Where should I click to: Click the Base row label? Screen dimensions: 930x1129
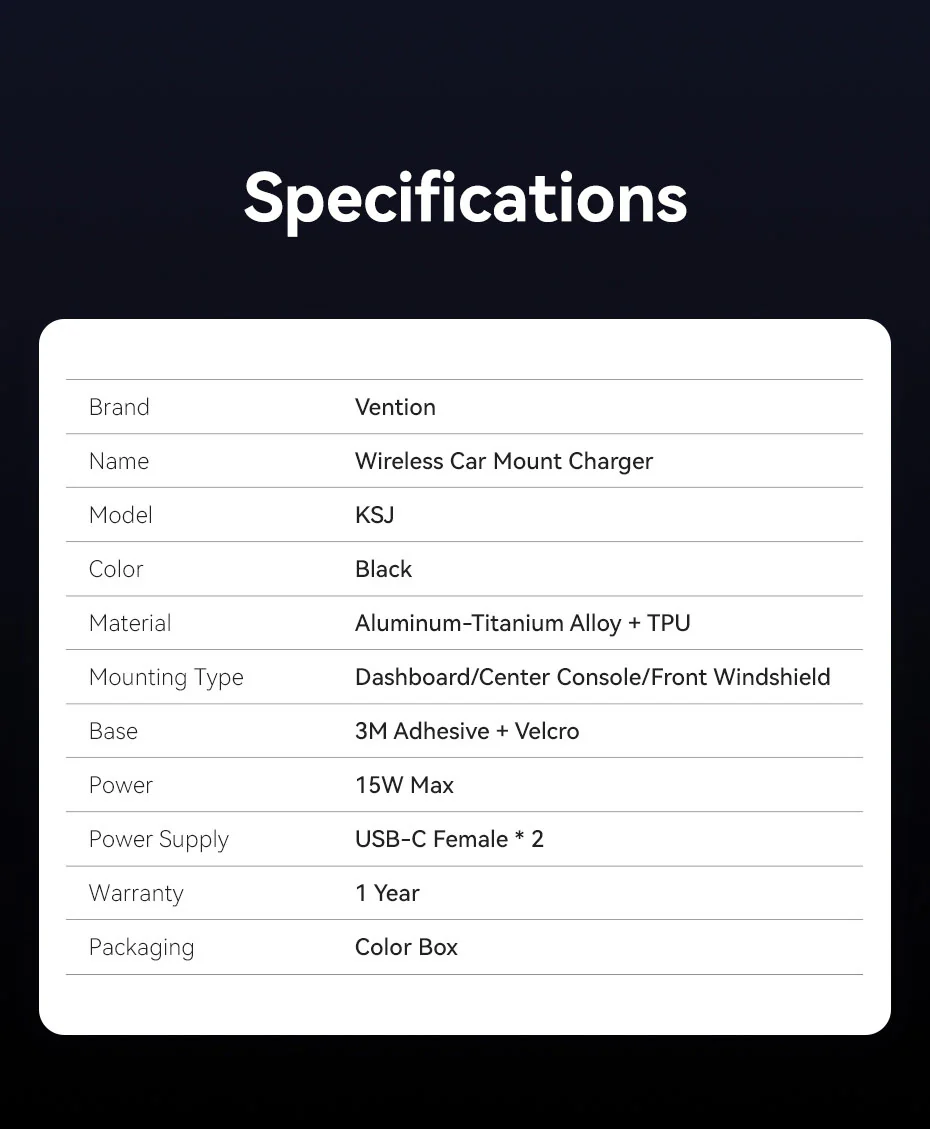tap(113, 731)
